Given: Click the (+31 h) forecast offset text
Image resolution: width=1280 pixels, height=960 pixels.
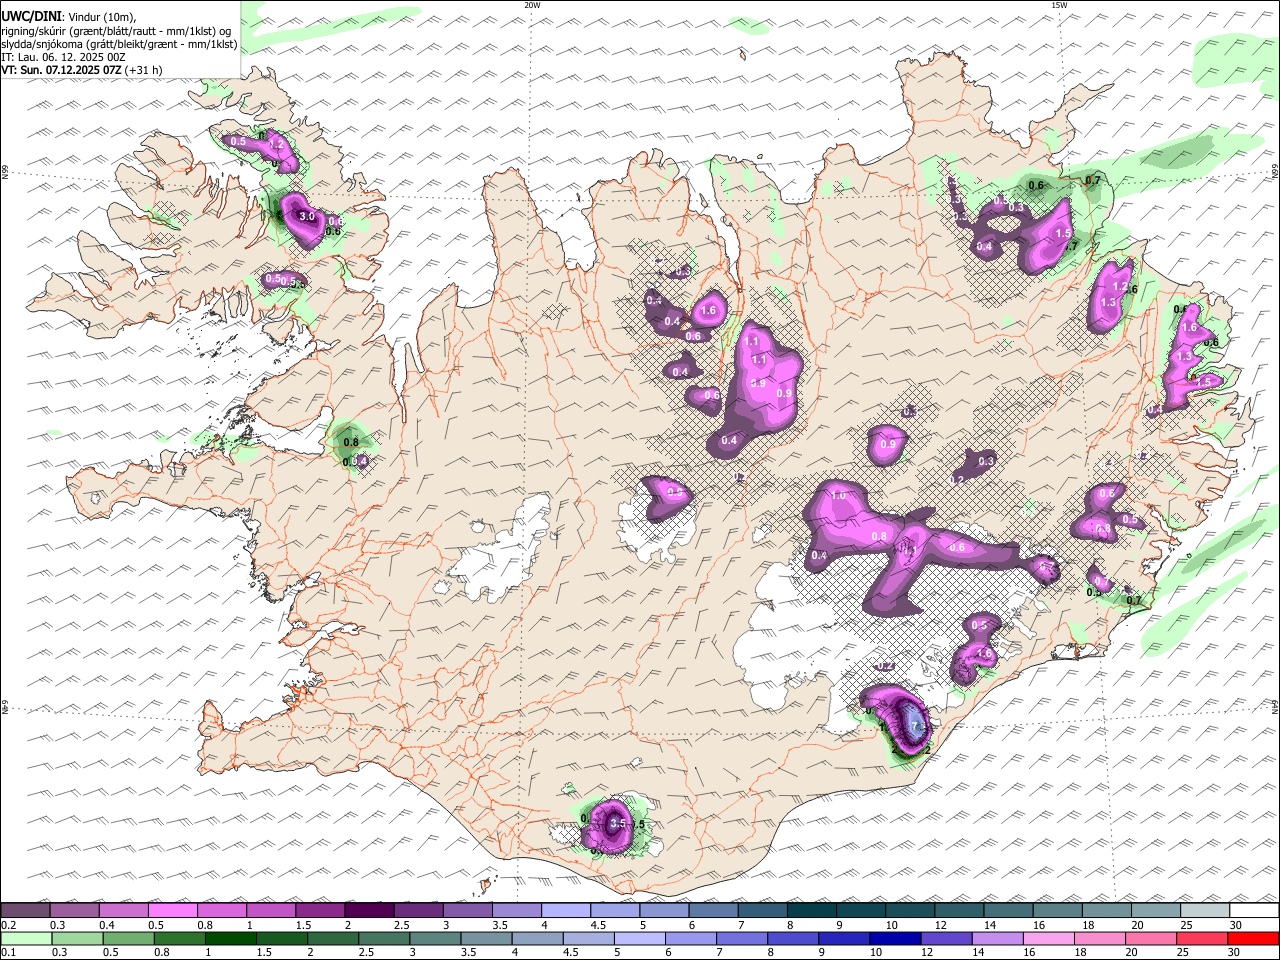Looking at the screenshot, I should [x=145, y=70].
